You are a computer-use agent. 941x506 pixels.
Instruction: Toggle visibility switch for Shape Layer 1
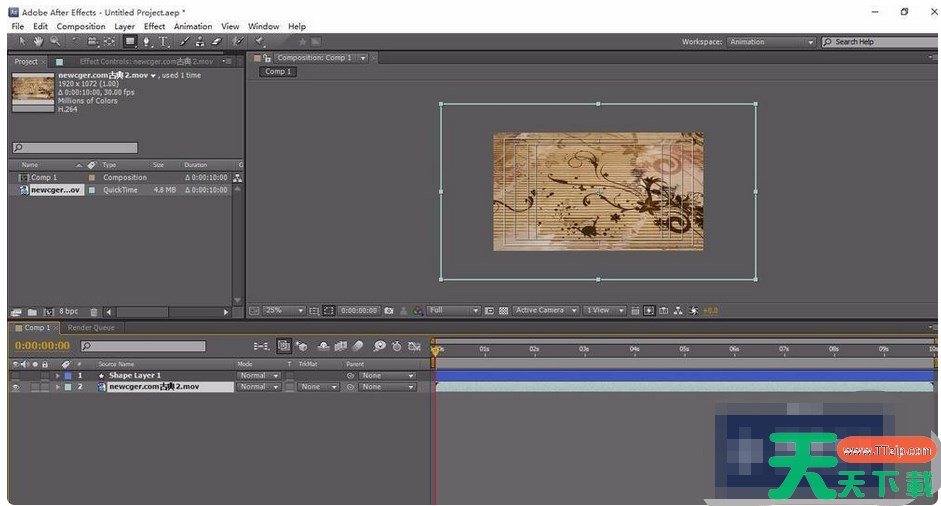pyautogui.click(x=15, y=376)
